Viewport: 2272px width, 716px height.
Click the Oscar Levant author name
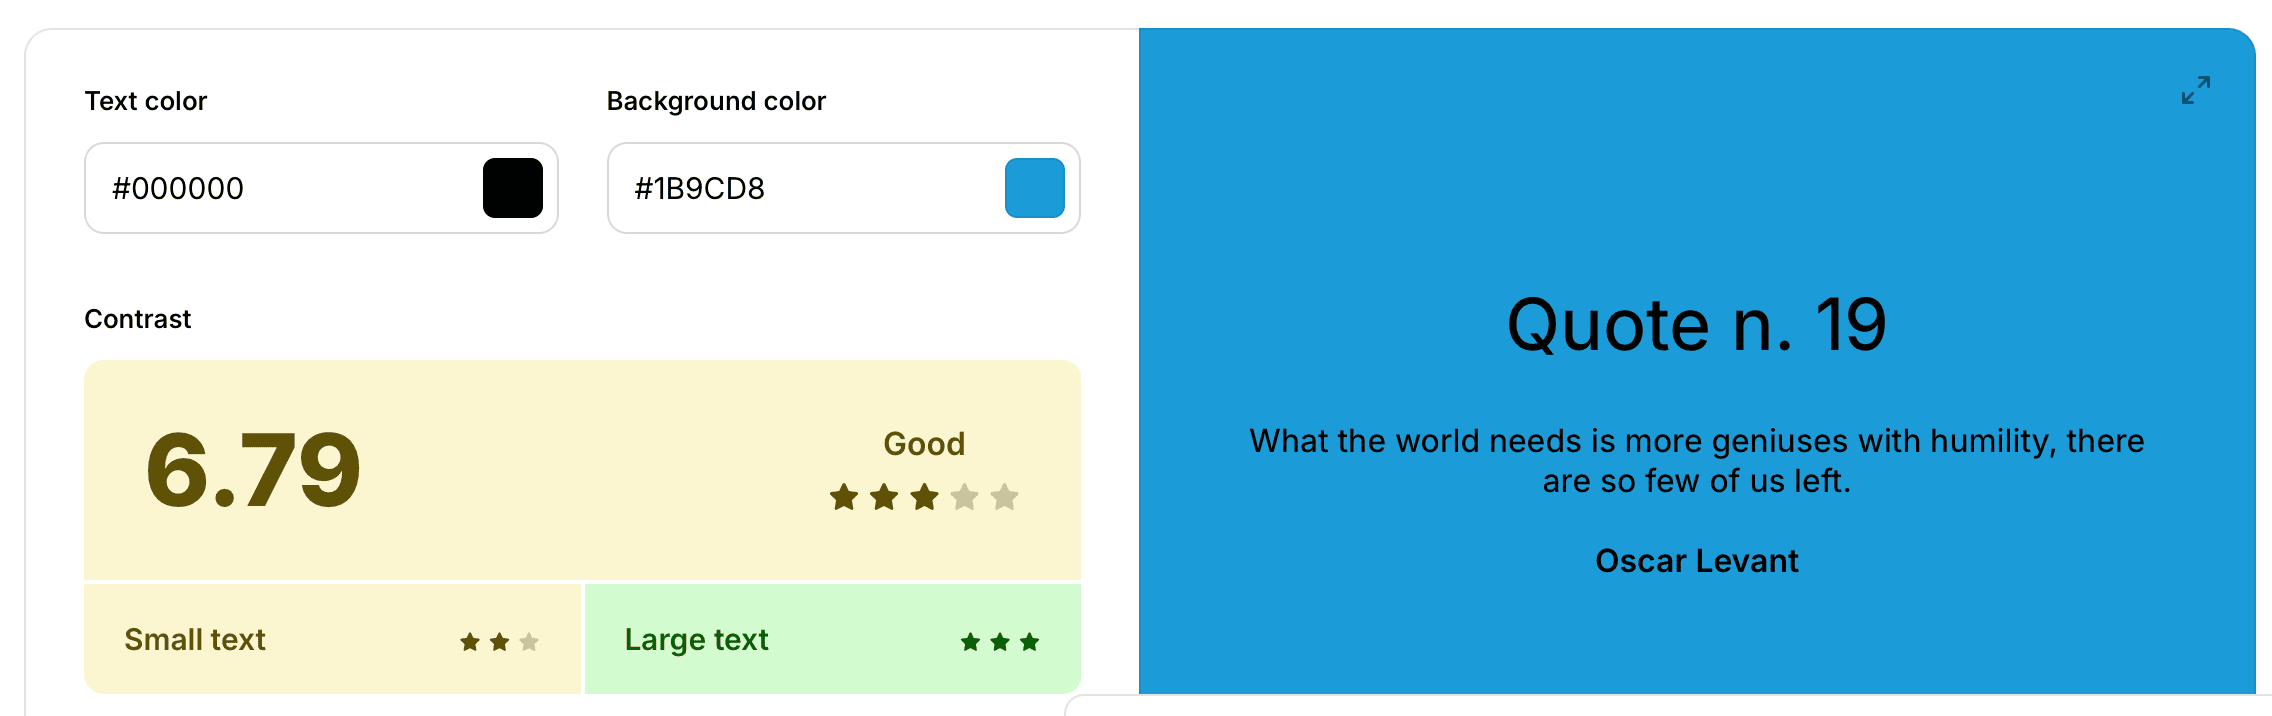1696,561
